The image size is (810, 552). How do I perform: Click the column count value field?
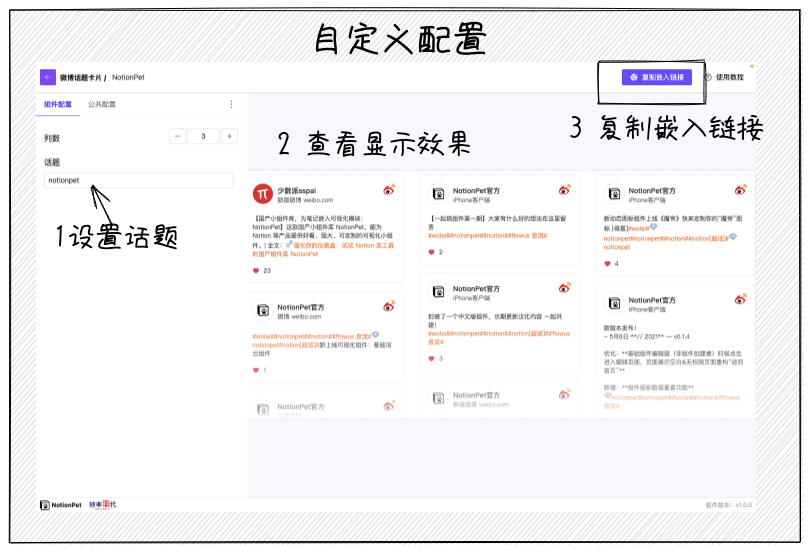(203, 136)
